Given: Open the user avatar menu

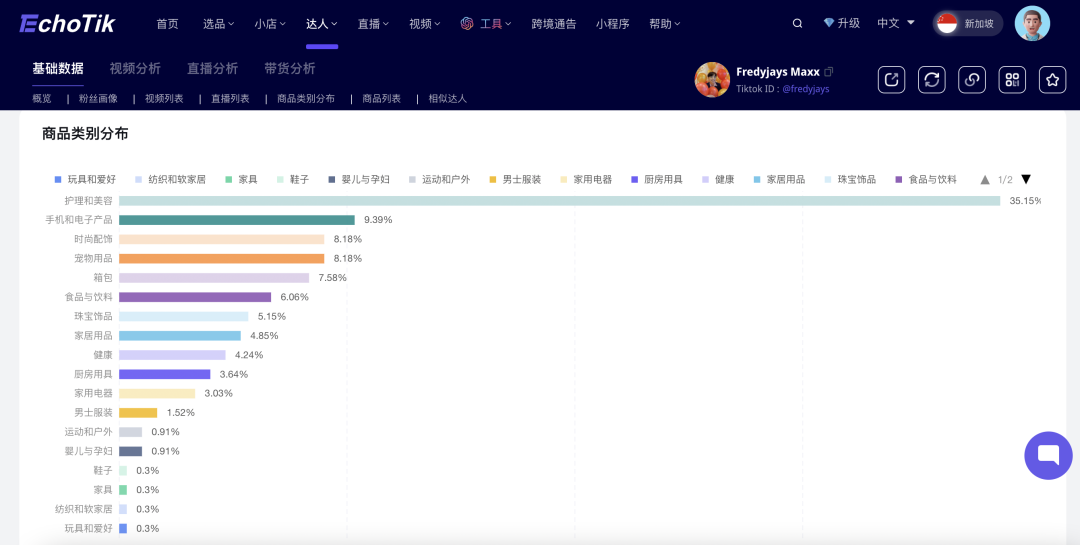Looking at the screenshot, I should pos(1032,23).
